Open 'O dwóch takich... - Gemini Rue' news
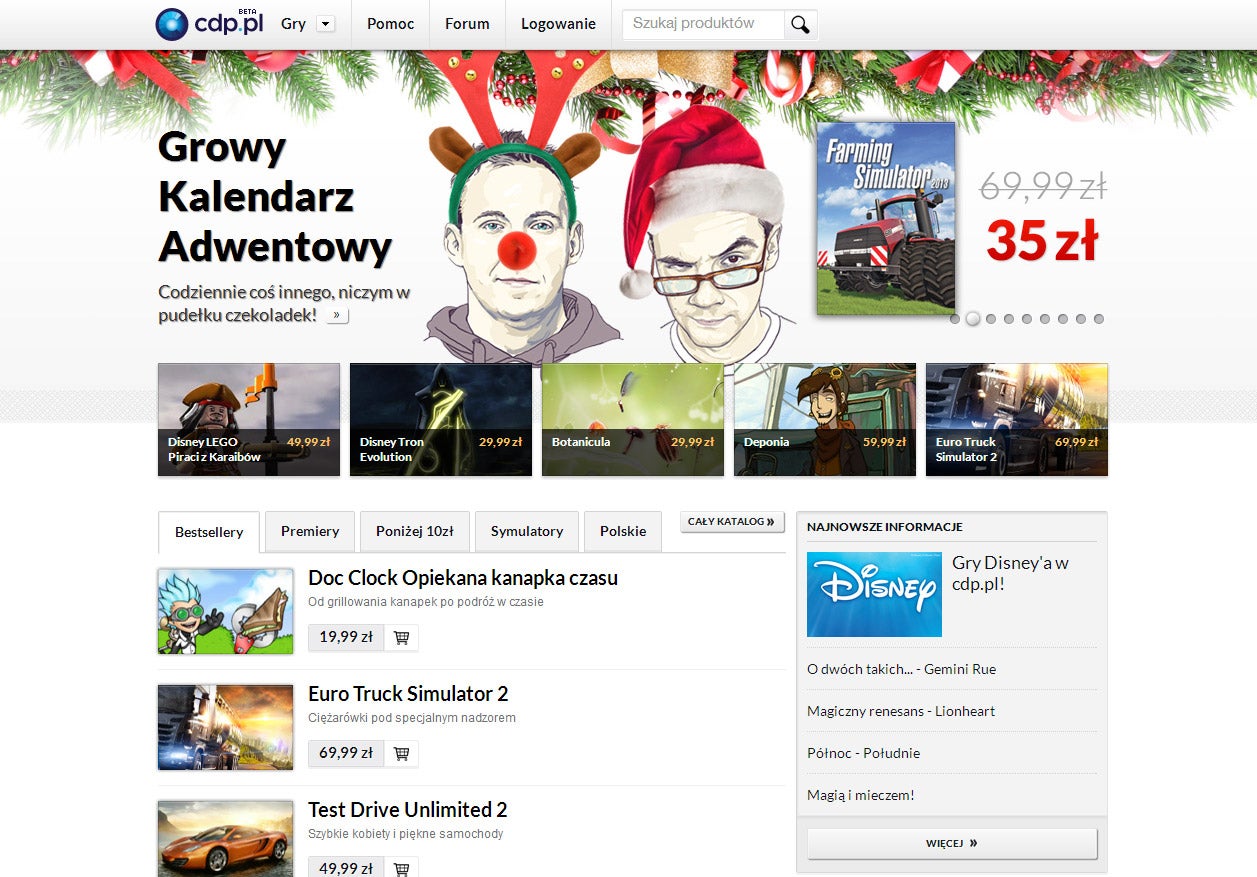 pyautogui.click(x=901, y=669)
